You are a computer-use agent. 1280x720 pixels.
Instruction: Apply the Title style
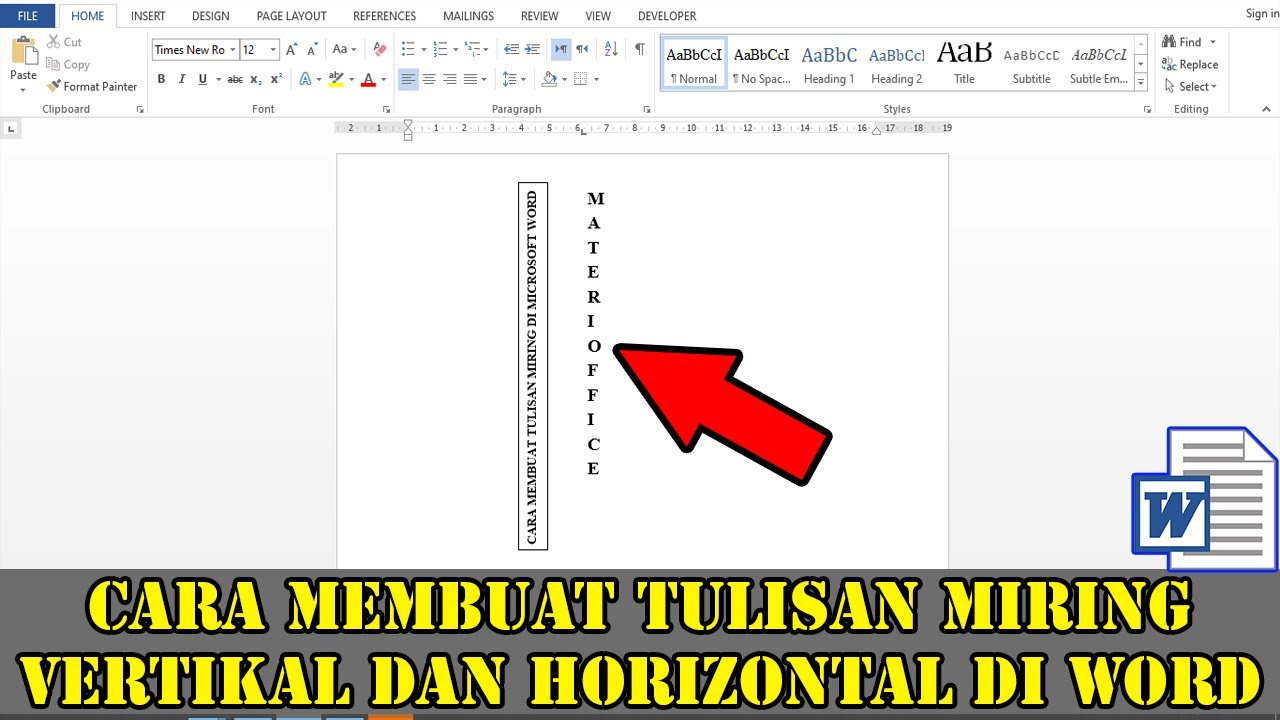tap(964, 63)
